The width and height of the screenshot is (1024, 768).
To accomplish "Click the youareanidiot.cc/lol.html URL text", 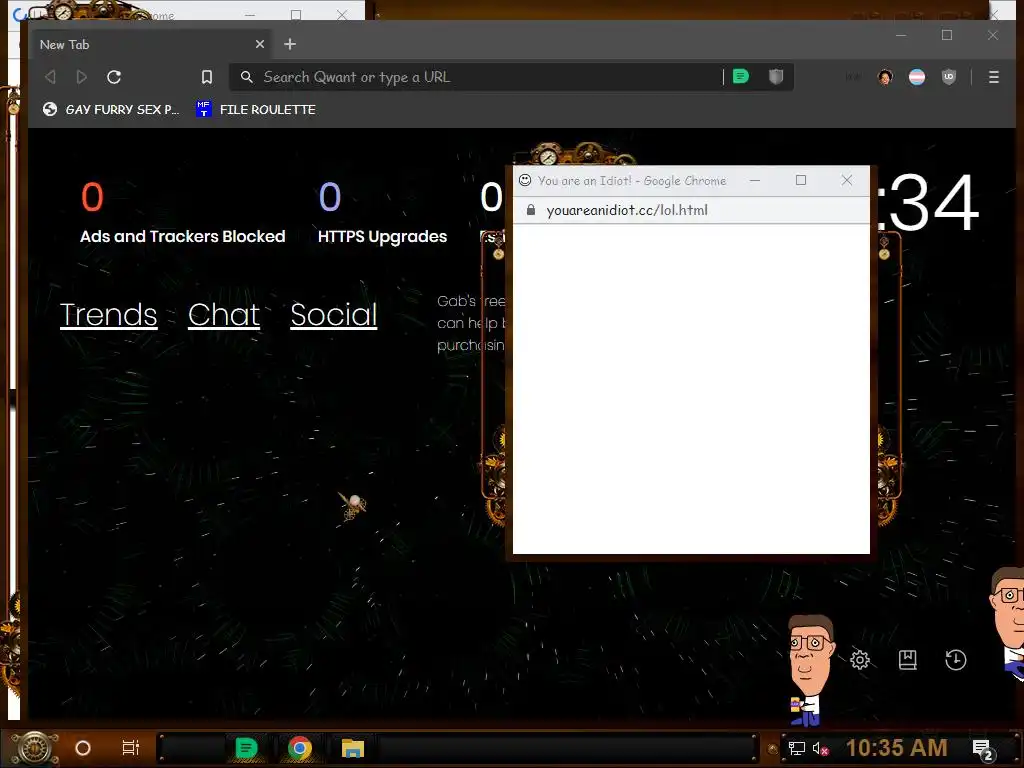I will tap(627, 210).
